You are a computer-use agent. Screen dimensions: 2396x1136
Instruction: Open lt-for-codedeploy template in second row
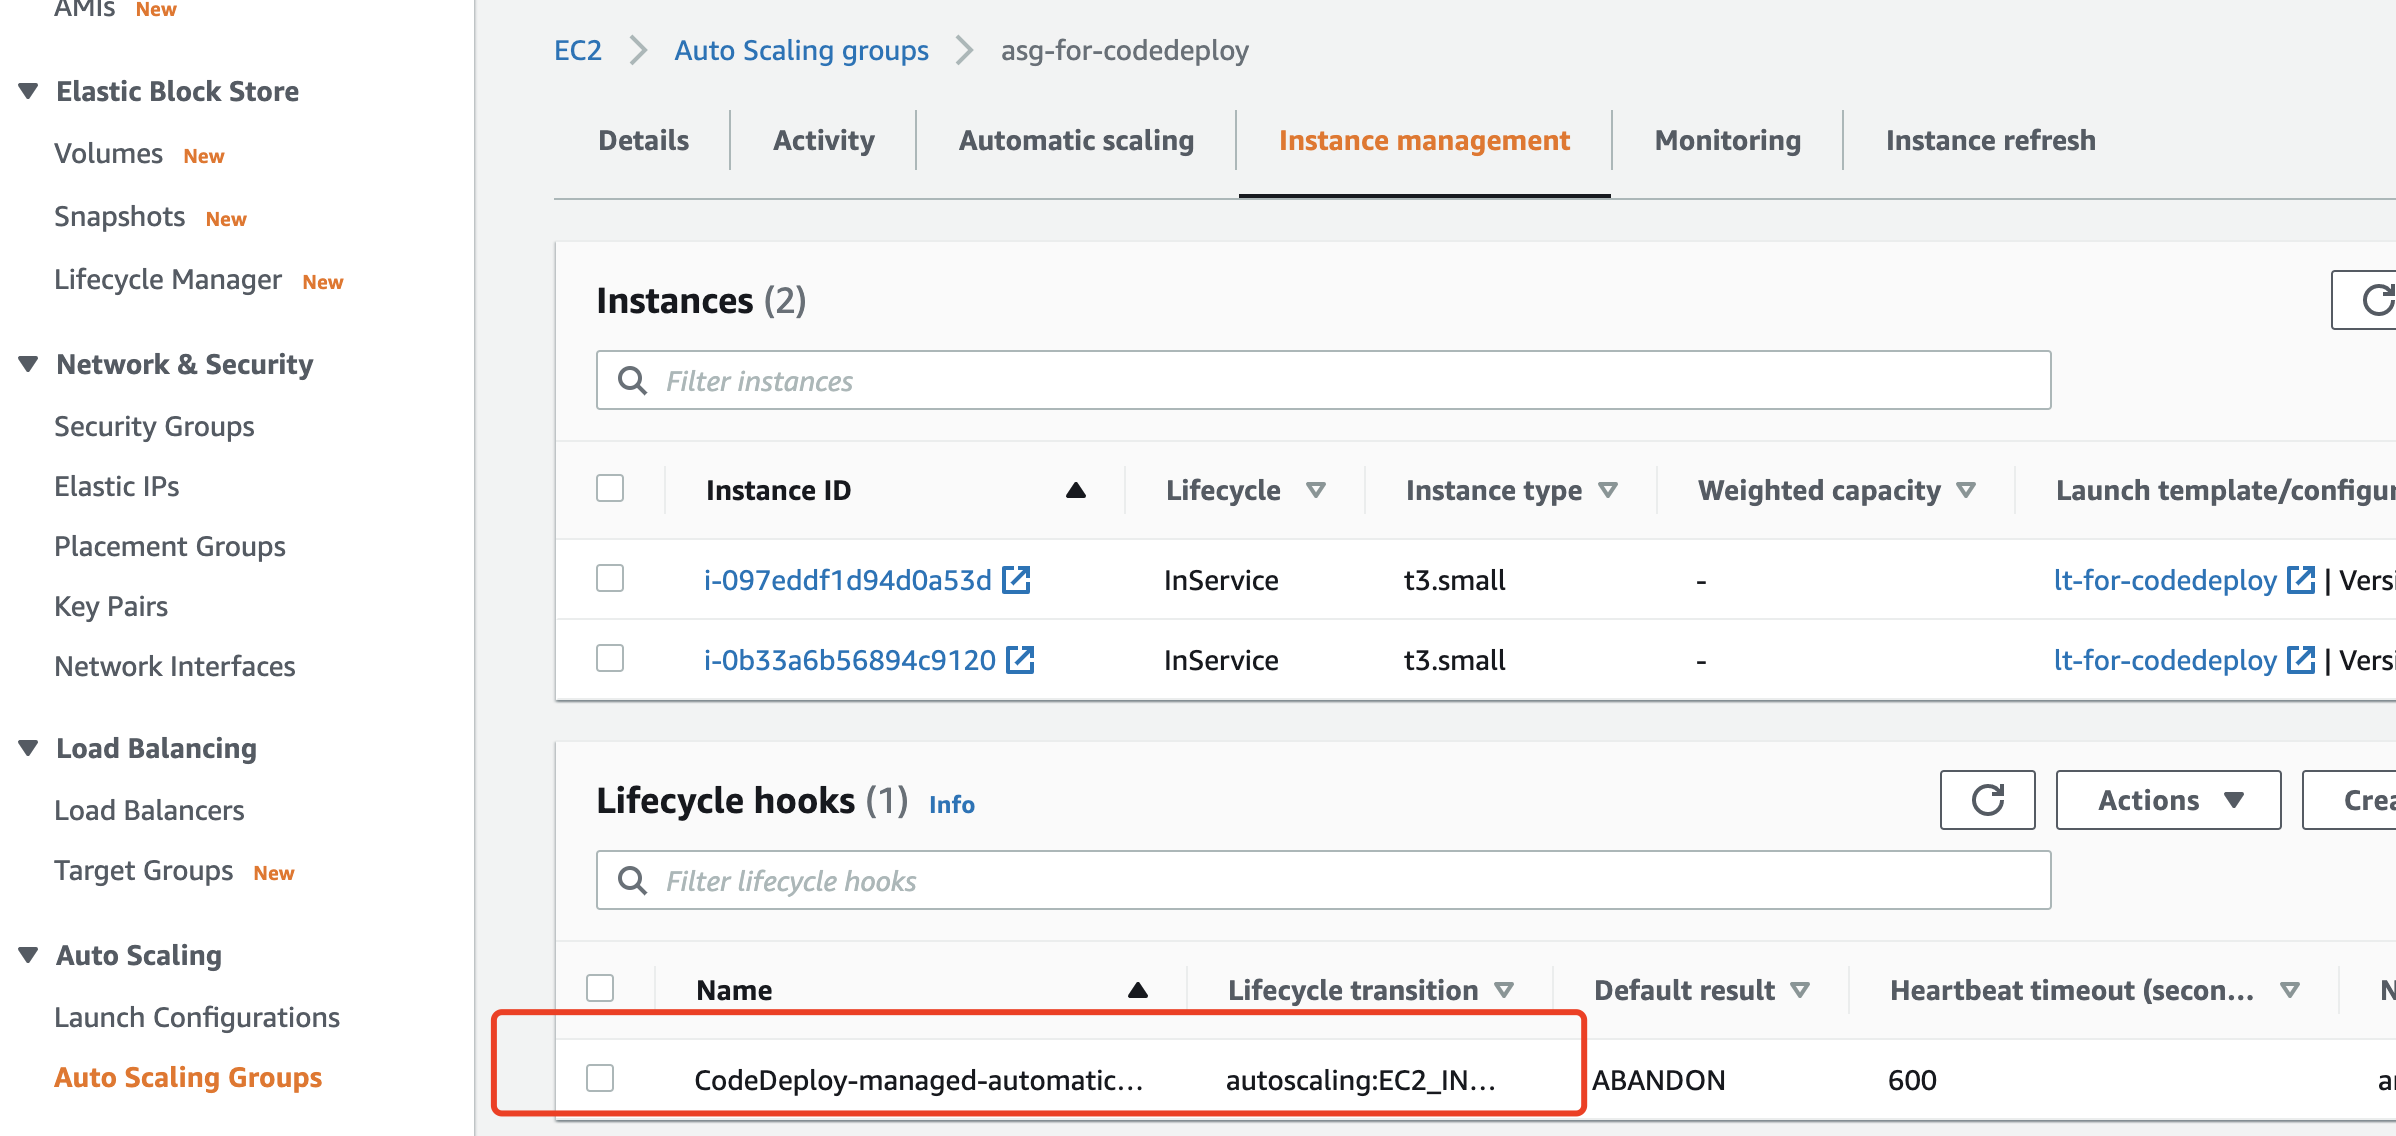point(2165,660)
